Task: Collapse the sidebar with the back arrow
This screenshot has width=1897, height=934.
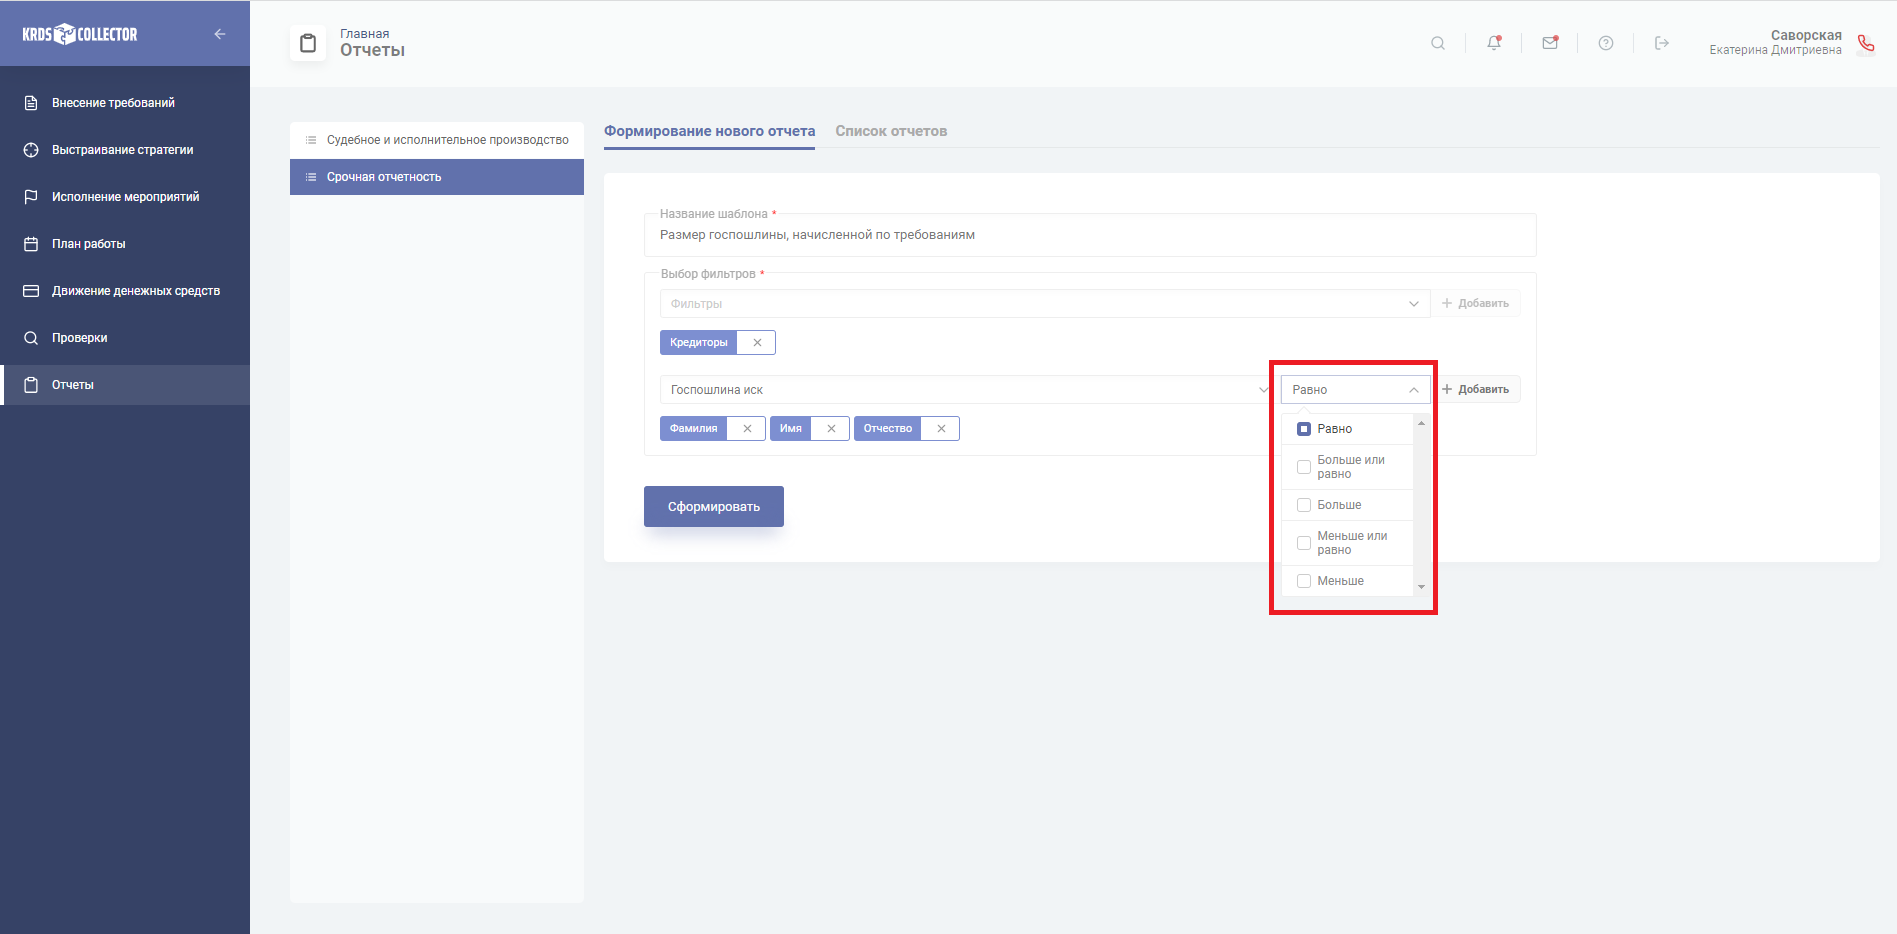Action: click(220, 34)
